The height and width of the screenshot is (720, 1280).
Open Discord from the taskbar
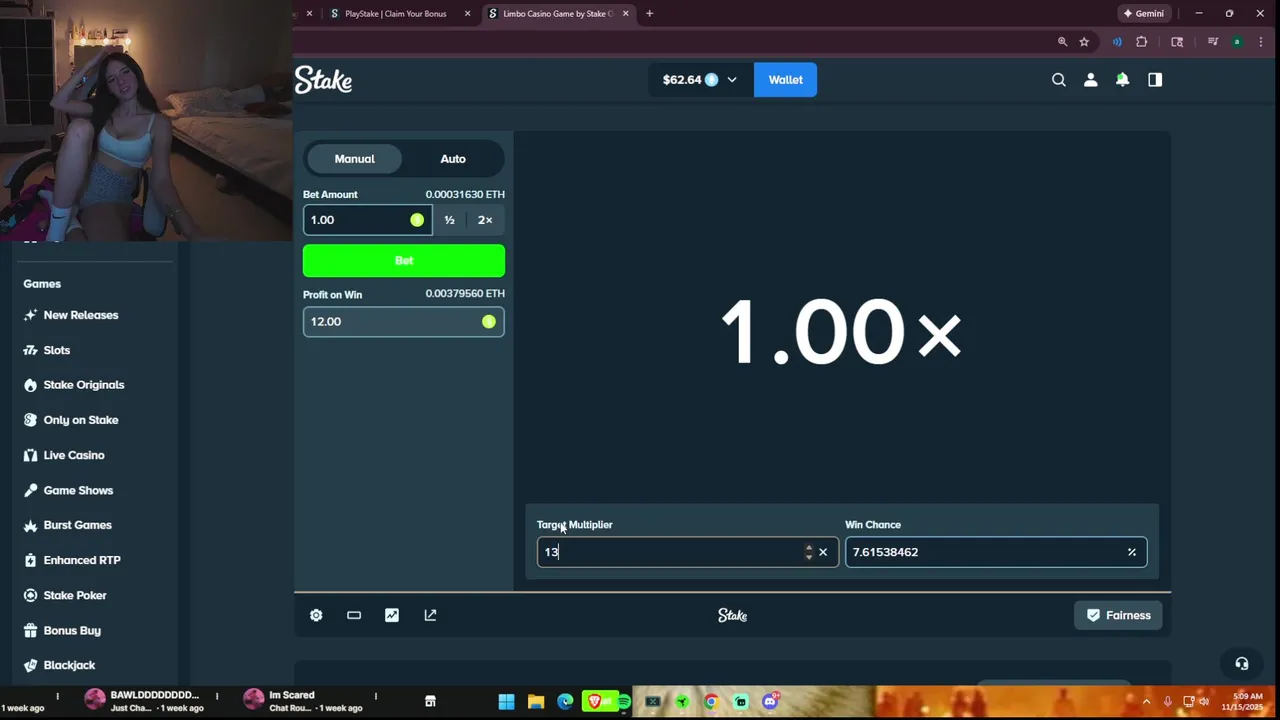pyautogui.click(x=770, y=702)
